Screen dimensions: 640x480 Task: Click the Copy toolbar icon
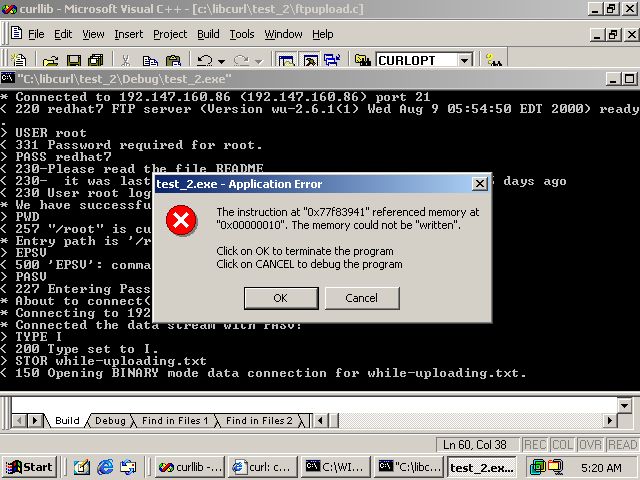[x=150, y=60]
